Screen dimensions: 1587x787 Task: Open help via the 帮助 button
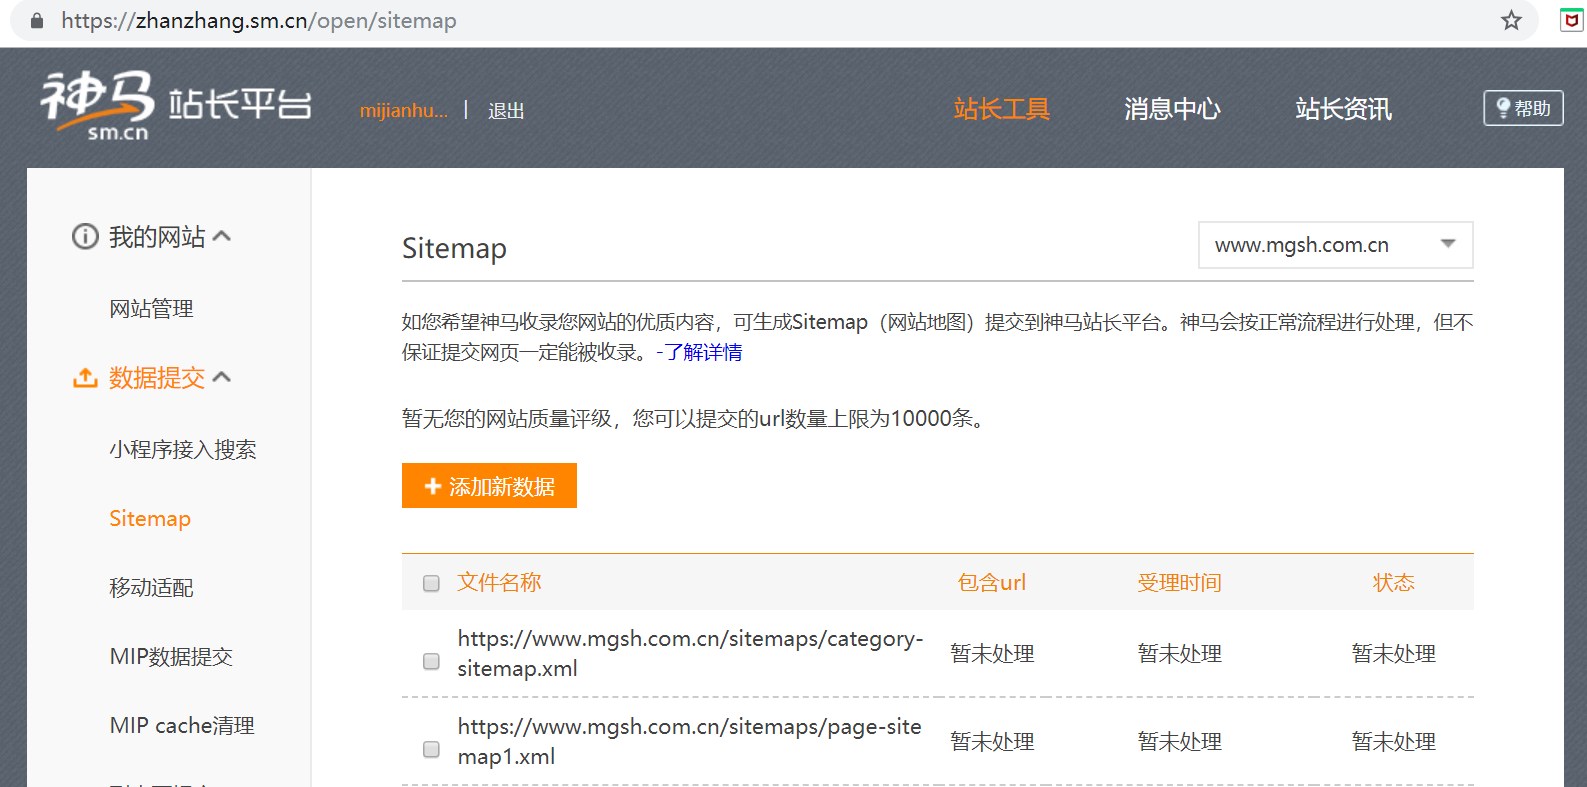pyautogui.click(x=1523, y=108)
